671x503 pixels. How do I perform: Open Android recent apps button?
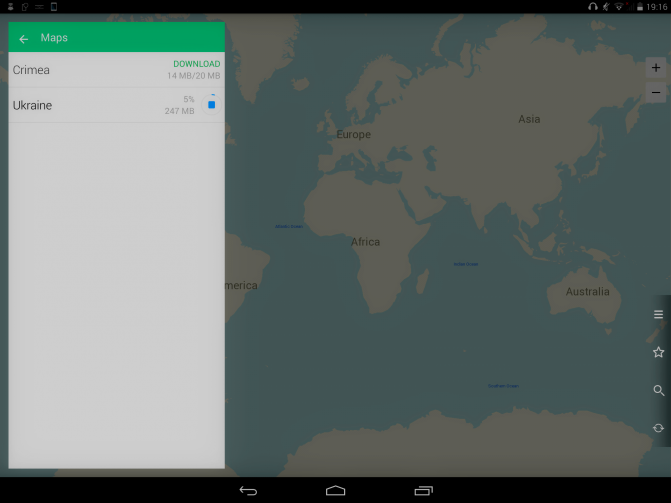[423, 491]
